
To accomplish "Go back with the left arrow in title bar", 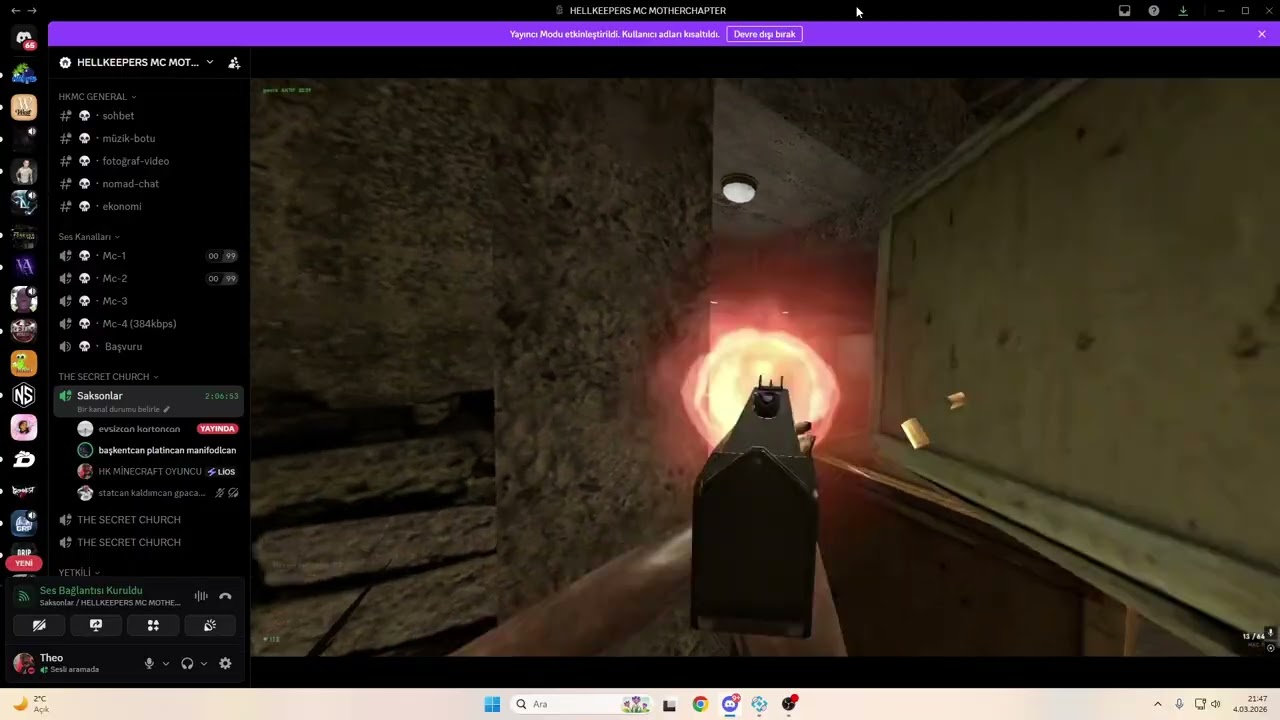I will (x=15, y=10).
